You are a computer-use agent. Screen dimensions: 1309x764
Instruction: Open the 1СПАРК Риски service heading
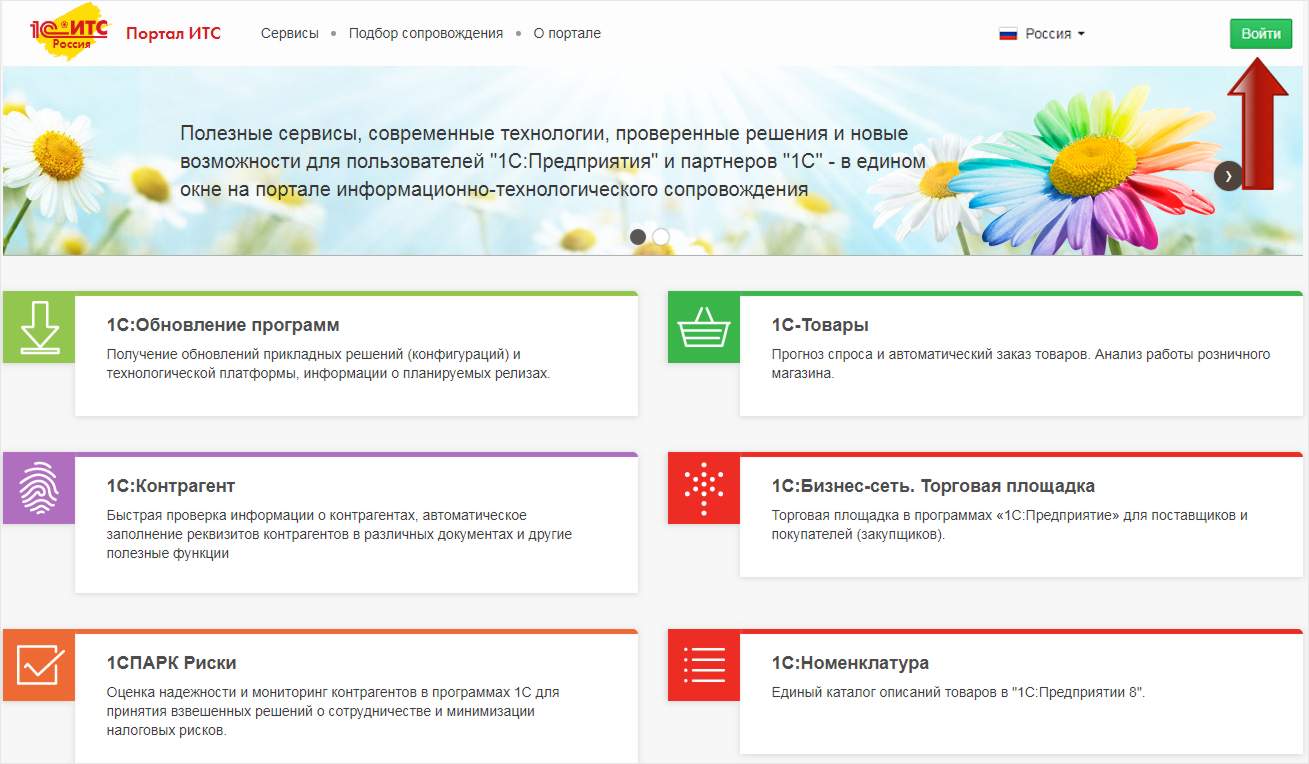pos(171,663)
